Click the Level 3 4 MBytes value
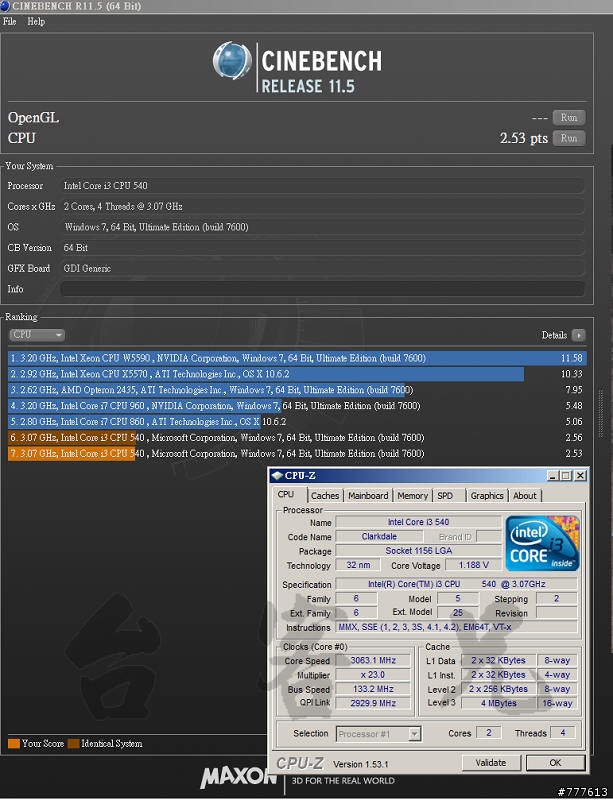This screenshot has height=800, width=613. point(498,703)
